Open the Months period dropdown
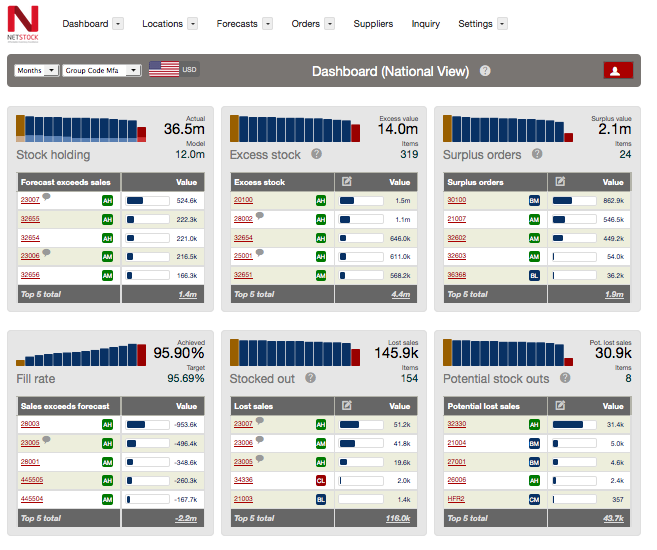The image size is (657, 550). coord(36,71)
